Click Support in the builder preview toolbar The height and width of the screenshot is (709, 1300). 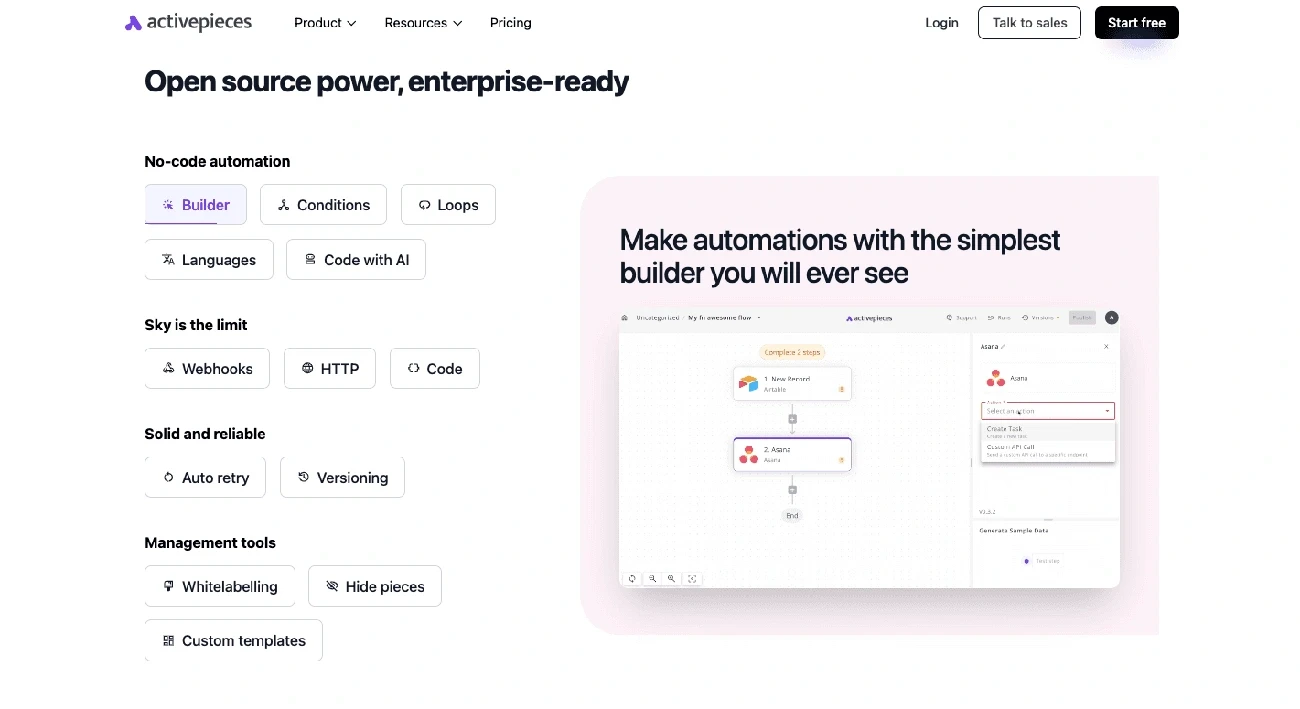tap(961, 318)
